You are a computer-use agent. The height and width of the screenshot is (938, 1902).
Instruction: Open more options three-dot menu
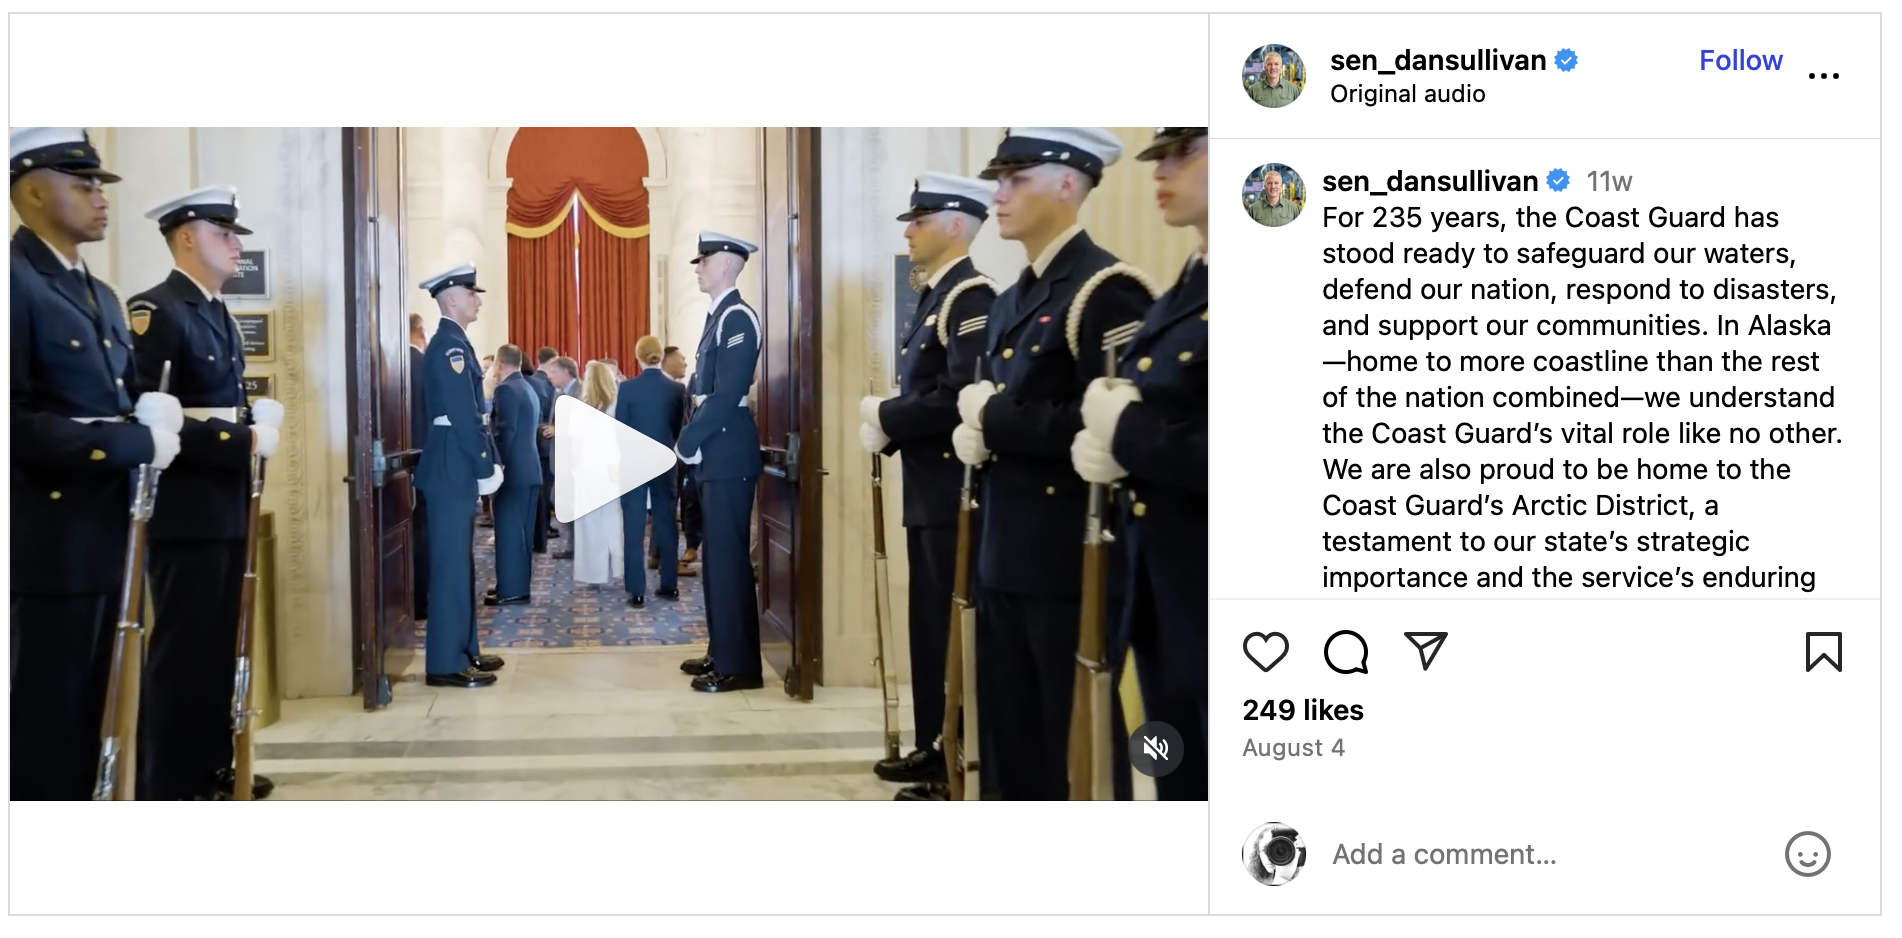click(1823, 76)
